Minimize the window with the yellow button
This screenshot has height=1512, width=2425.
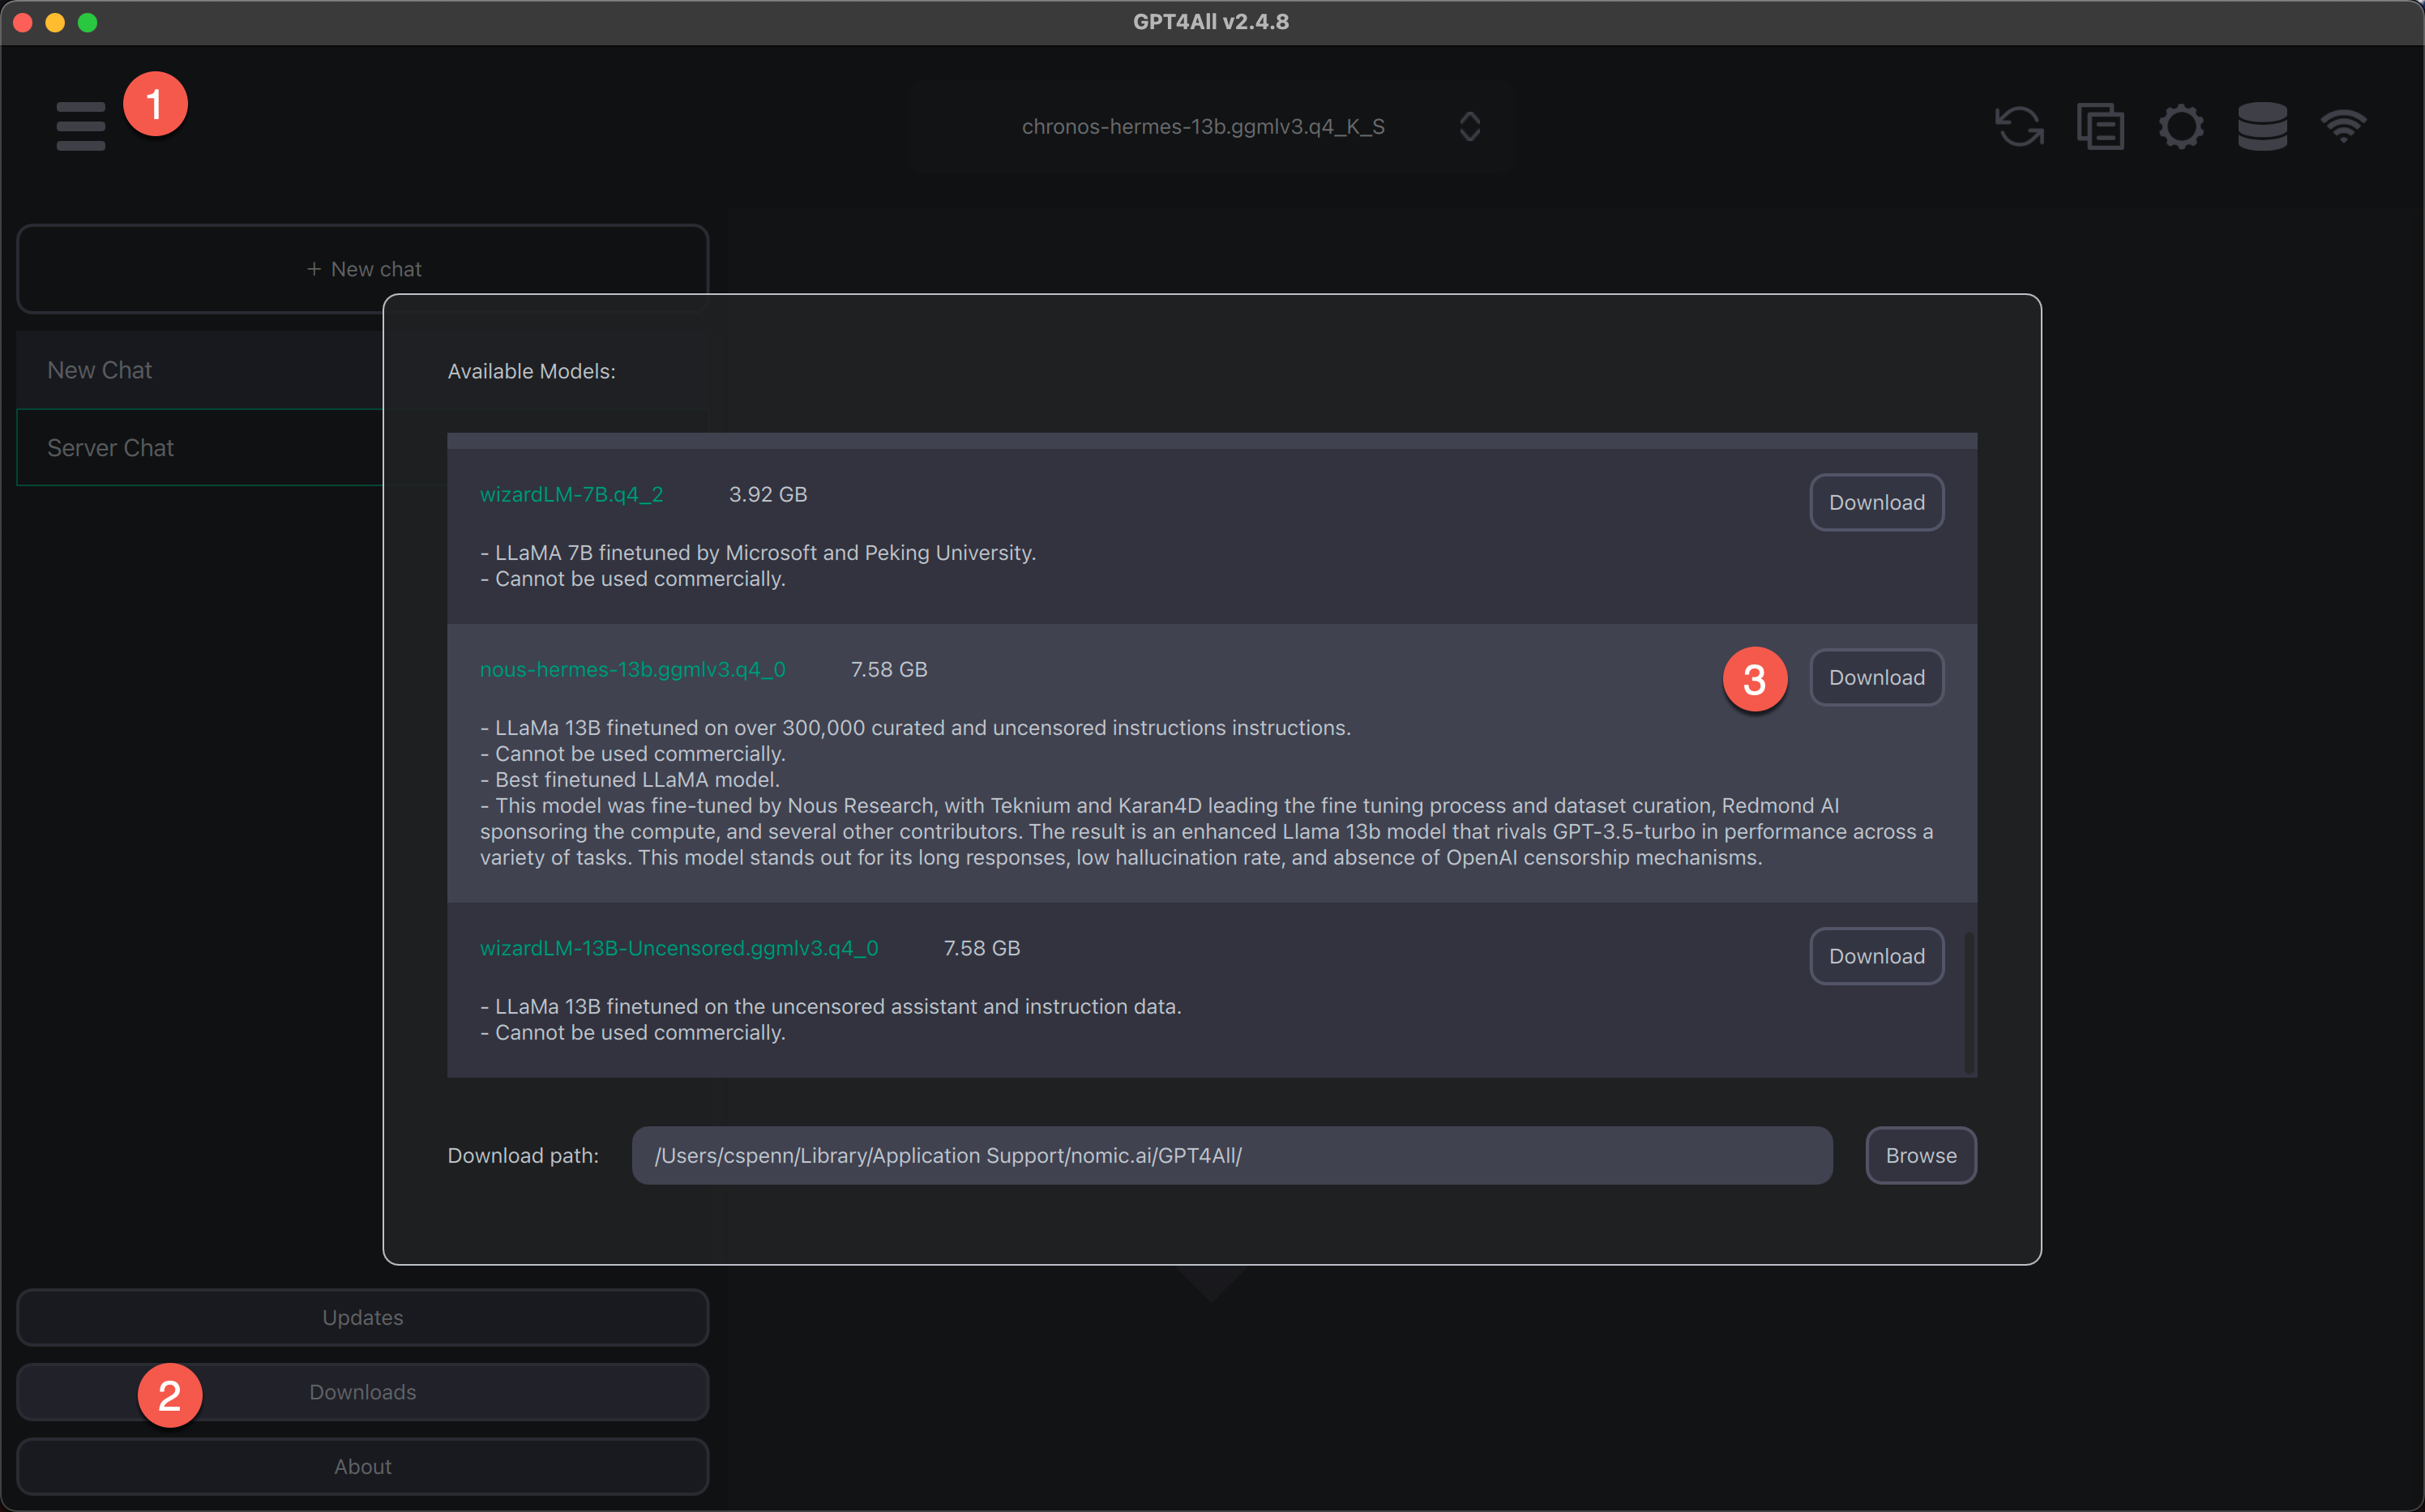pyautogui.click(x=55, y=22)
